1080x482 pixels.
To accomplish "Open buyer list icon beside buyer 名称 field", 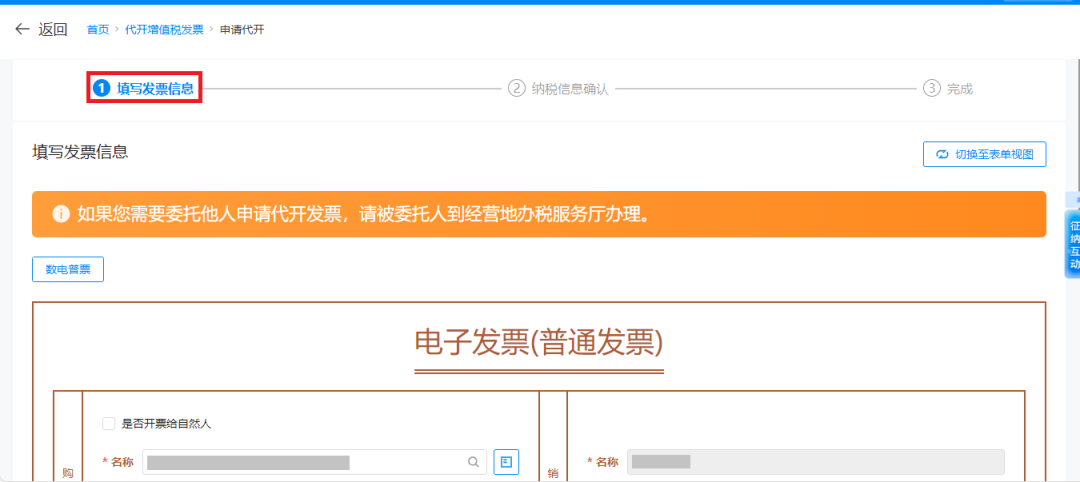I will tap(506, 462).
